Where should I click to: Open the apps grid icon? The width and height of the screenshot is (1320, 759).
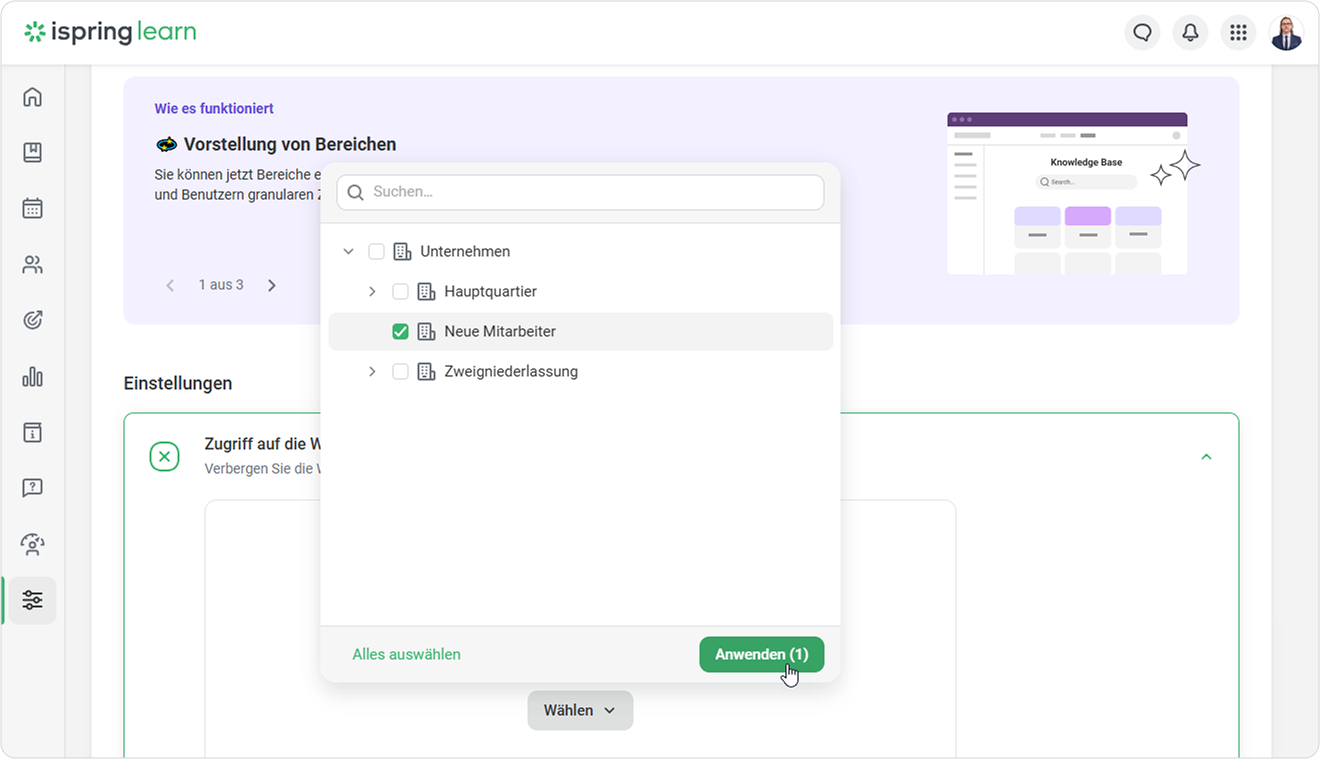click(1238, 33)
